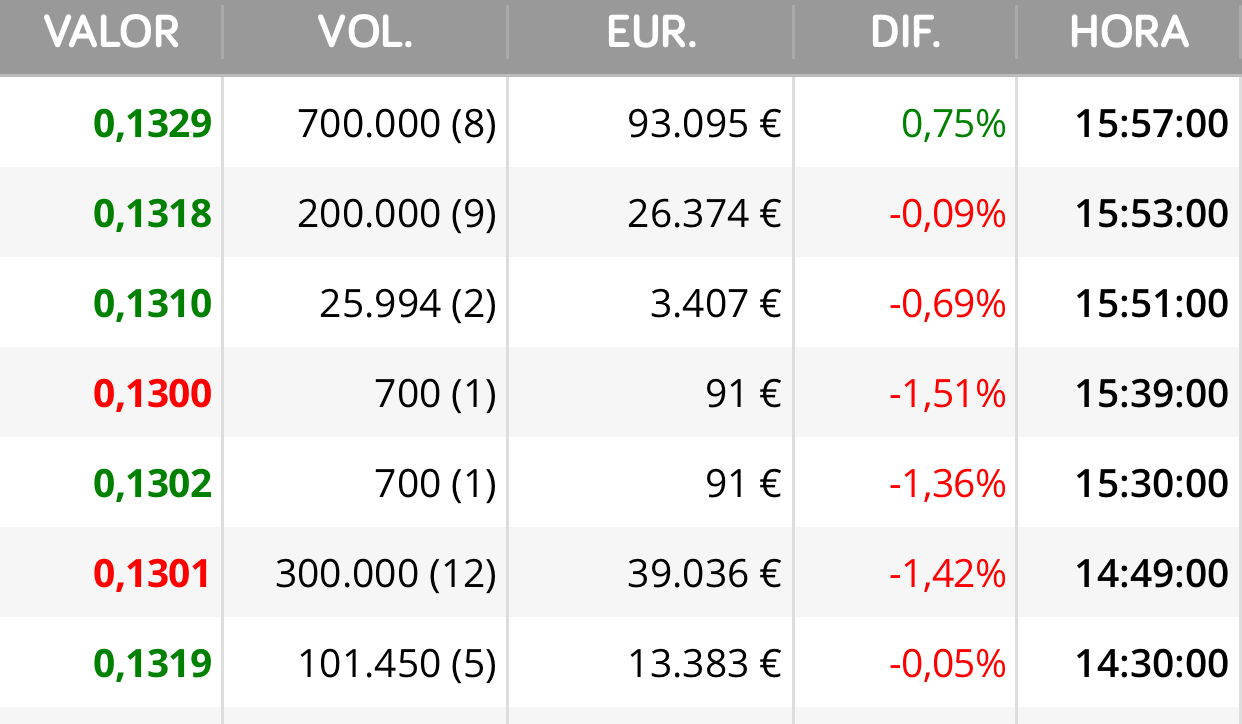Select the time 15:57:00
Viewport: 1242px width, 724px height.
[x=1152, y=124]
